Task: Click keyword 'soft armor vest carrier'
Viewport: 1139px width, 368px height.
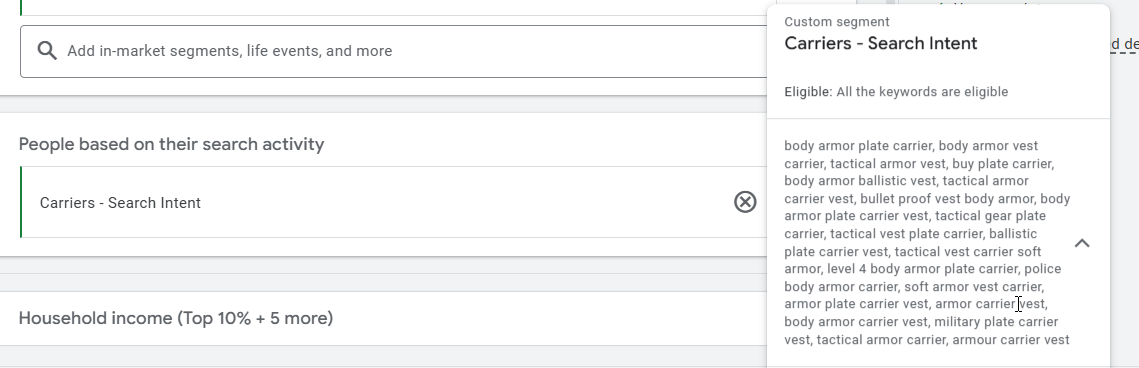Action: tap(973, 287)
